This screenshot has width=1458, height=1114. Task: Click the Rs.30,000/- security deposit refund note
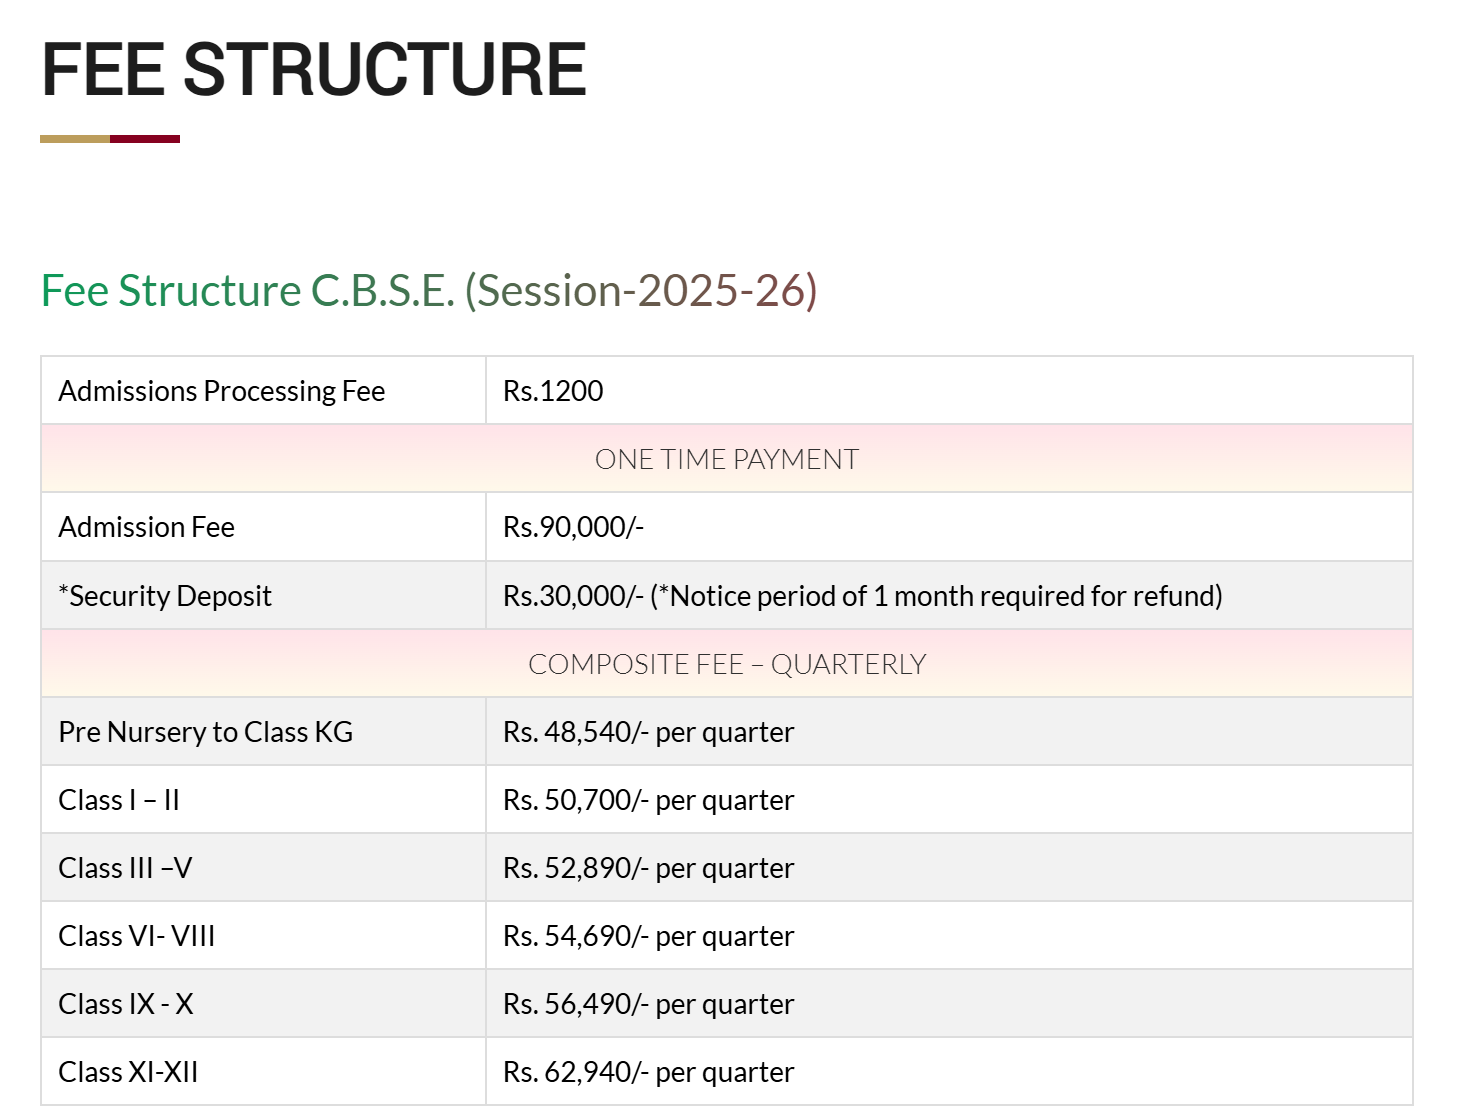(x=862, y=596)
